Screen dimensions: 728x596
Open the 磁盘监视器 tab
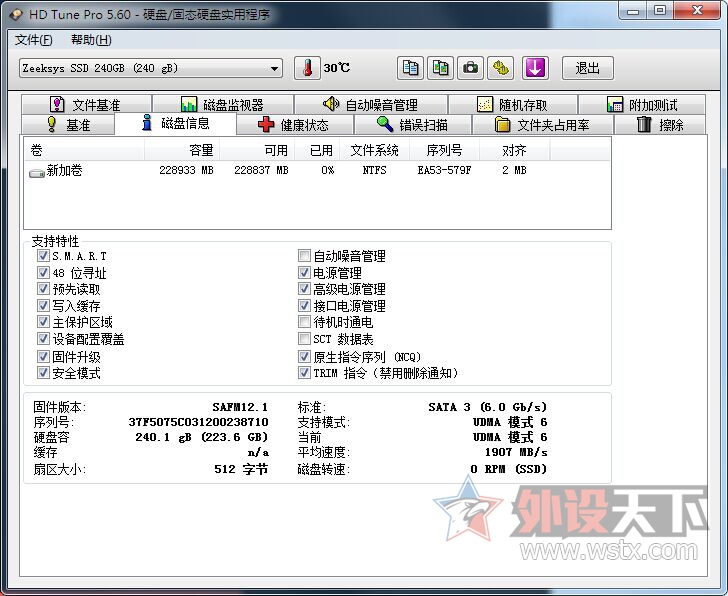click(x=223, y=104)
